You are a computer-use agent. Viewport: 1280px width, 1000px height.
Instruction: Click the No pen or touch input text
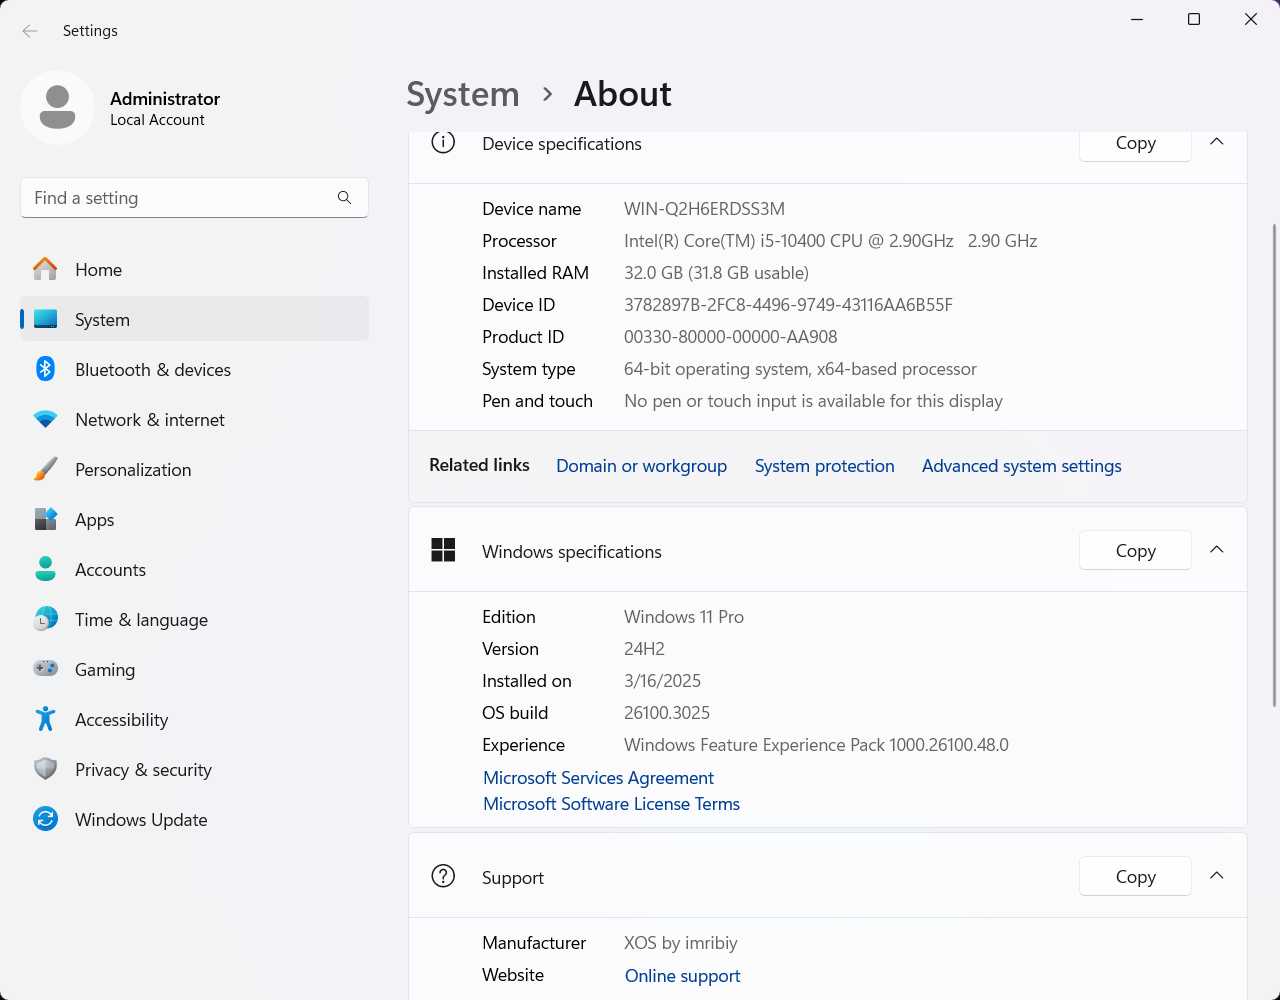(x=813, y=401)
